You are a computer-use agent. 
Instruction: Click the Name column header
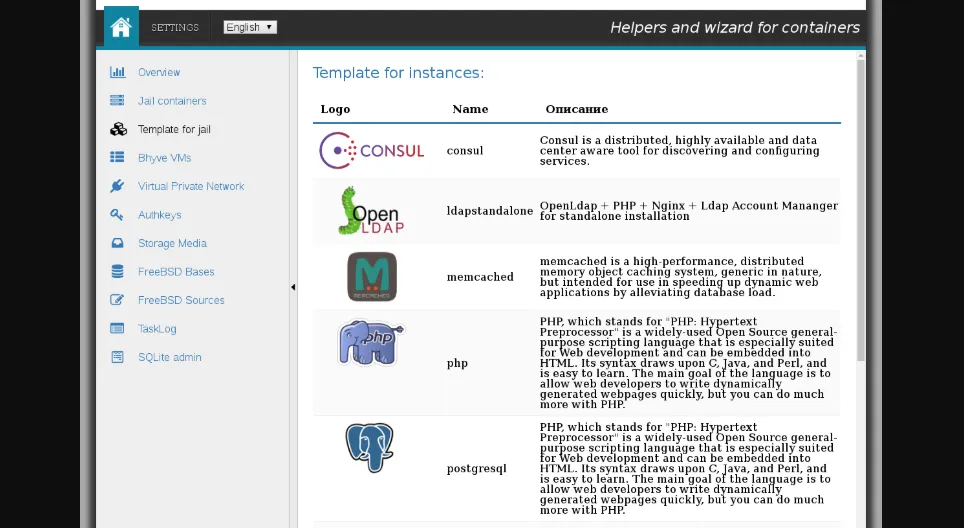[x=470, y=109]
